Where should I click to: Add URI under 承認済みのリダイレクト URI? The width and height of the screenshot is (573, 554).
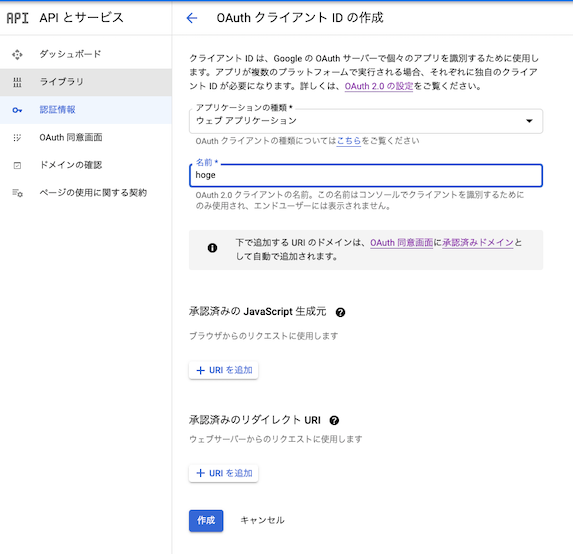(224, 474)
